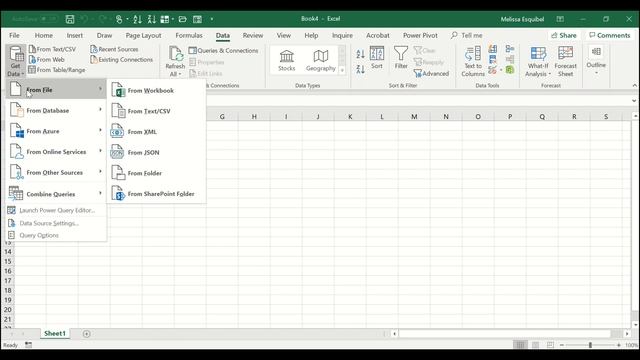Choose From Folder in the submenu
640x360 pixels.
(156, 173)
